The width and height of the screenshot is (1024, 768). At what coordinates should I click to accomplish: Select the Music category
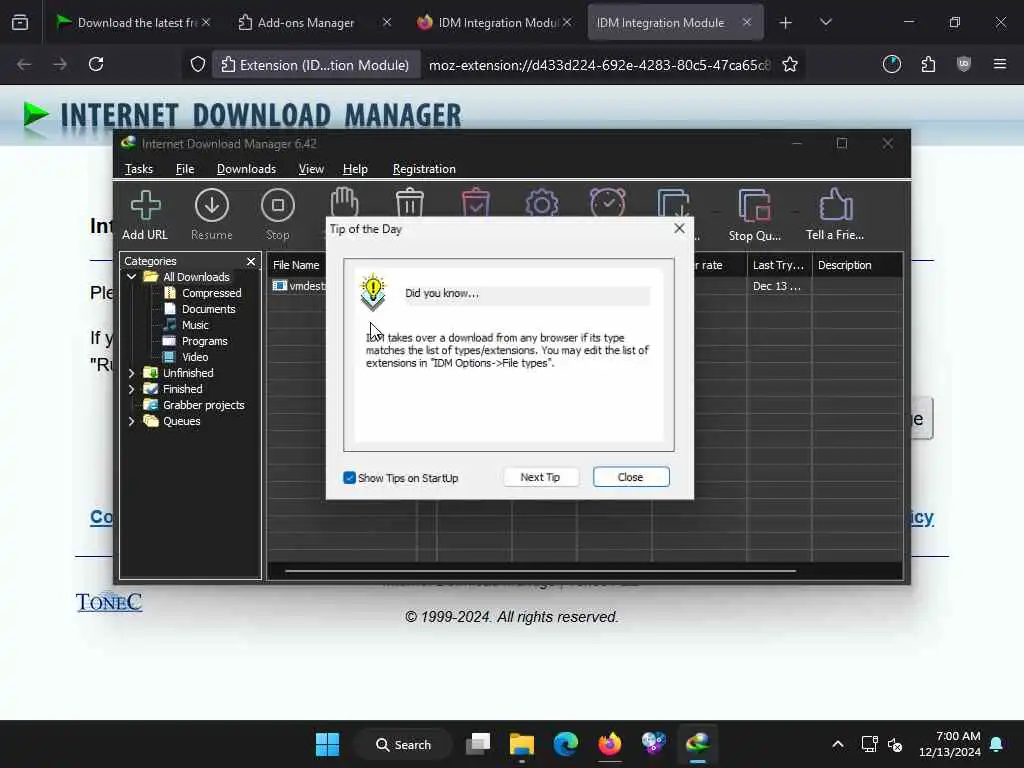[187, 325]
